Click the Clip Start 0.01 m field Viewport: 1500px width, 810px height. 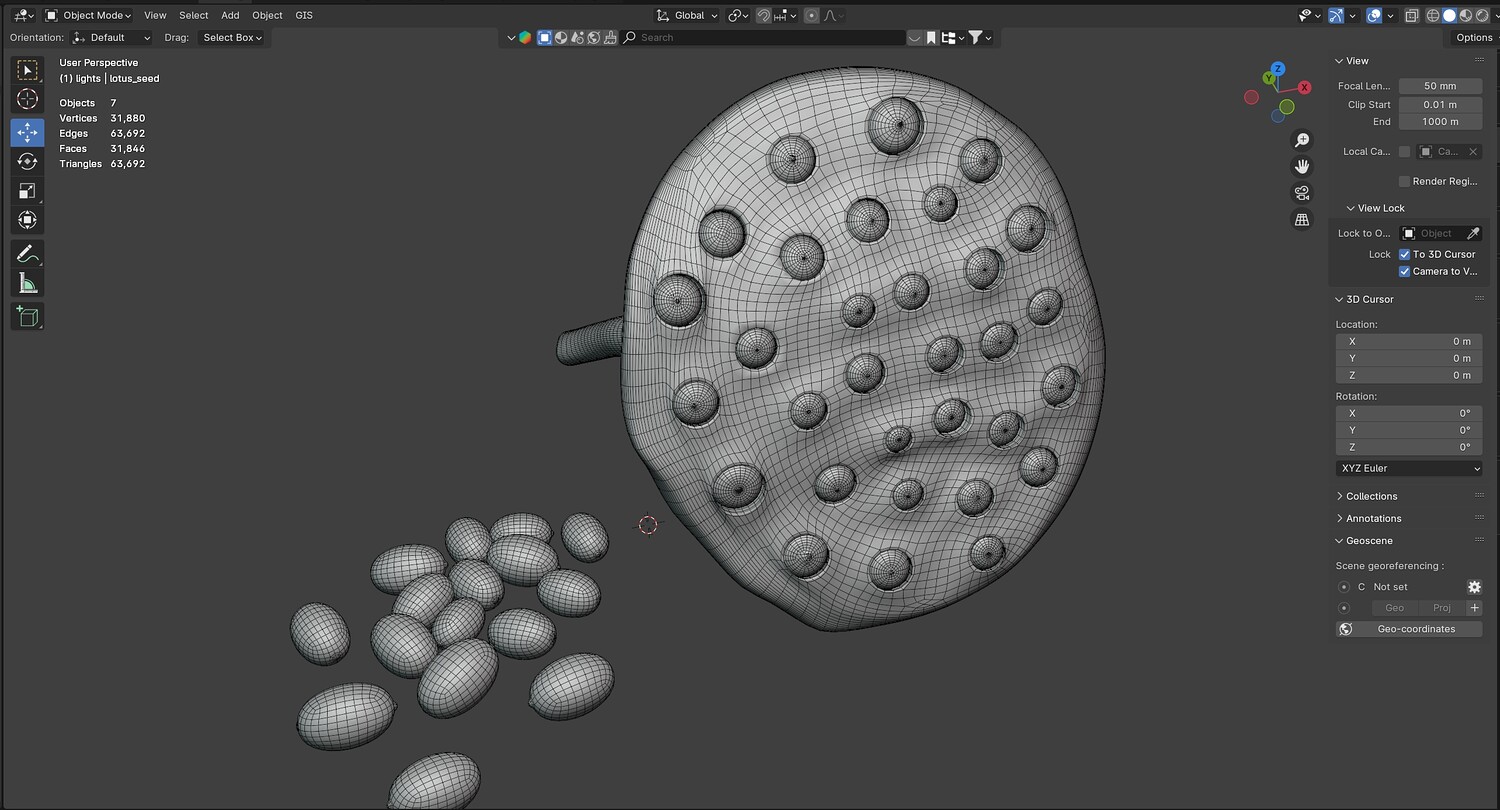[1440, 104]
